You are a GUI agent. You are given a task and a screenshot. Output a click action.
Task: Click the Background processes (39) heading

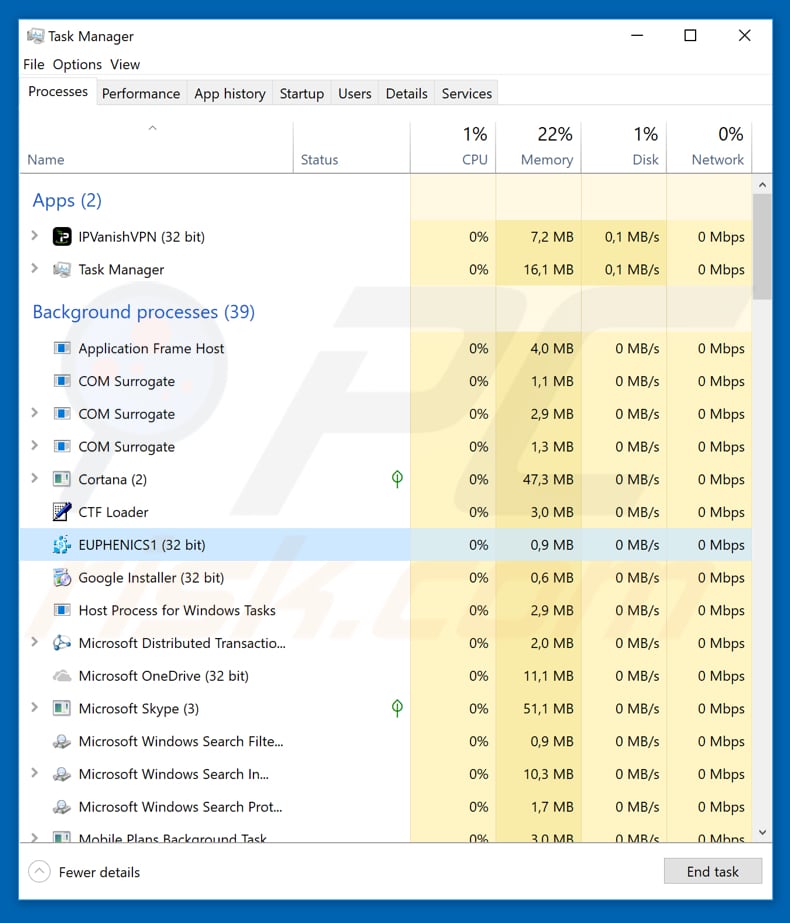click(144, 312)
